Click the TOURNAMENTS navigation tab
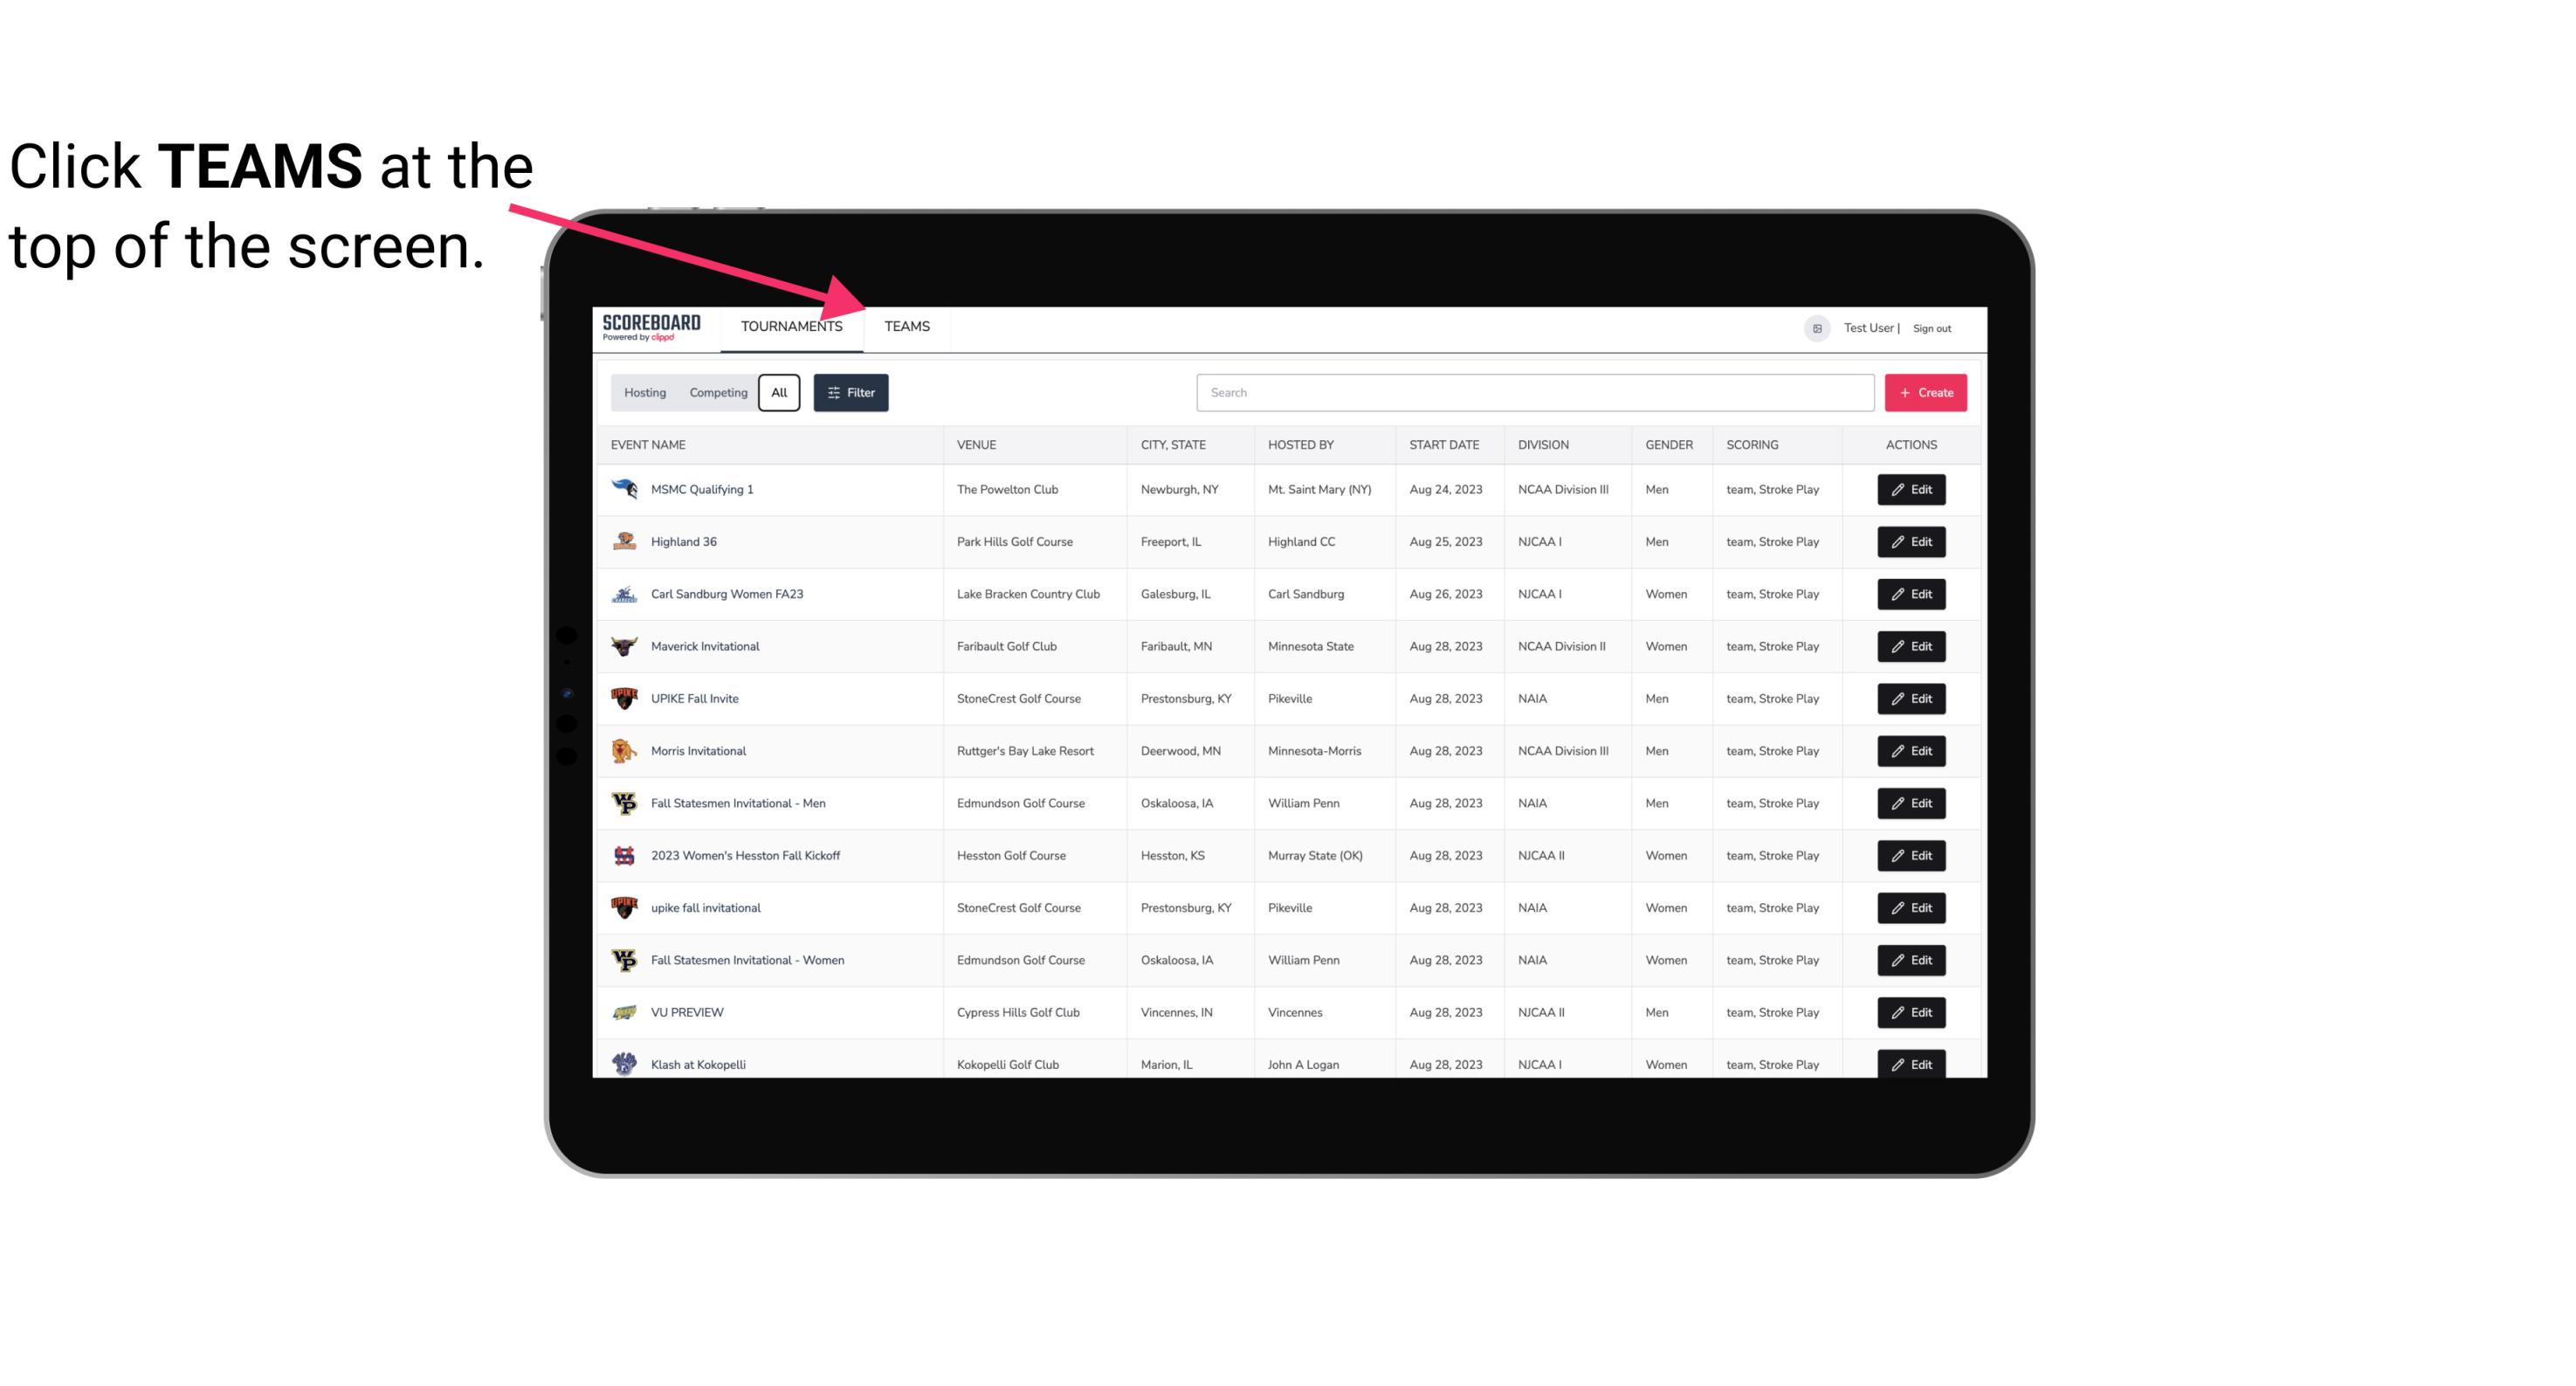The height and width of the screenshot is (1386, 2576). pyautogui.click(x=791, y=328)
